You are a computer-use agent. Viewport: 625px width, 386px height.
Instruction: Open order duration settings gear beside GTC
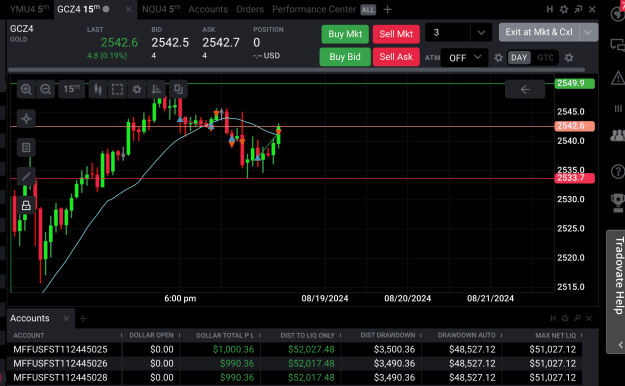coord(569,58)
